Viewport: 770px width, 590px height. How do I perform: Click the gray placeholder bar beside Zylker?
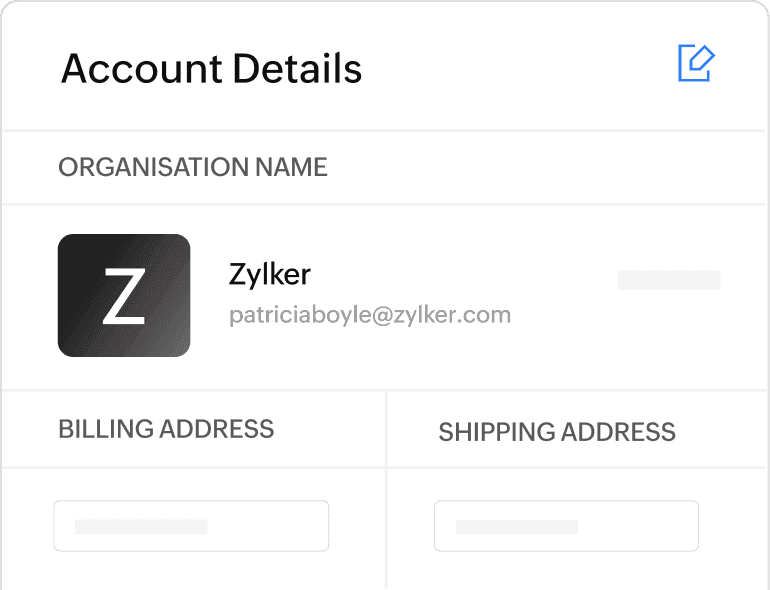pyautogui.click(x=668, y=280)
